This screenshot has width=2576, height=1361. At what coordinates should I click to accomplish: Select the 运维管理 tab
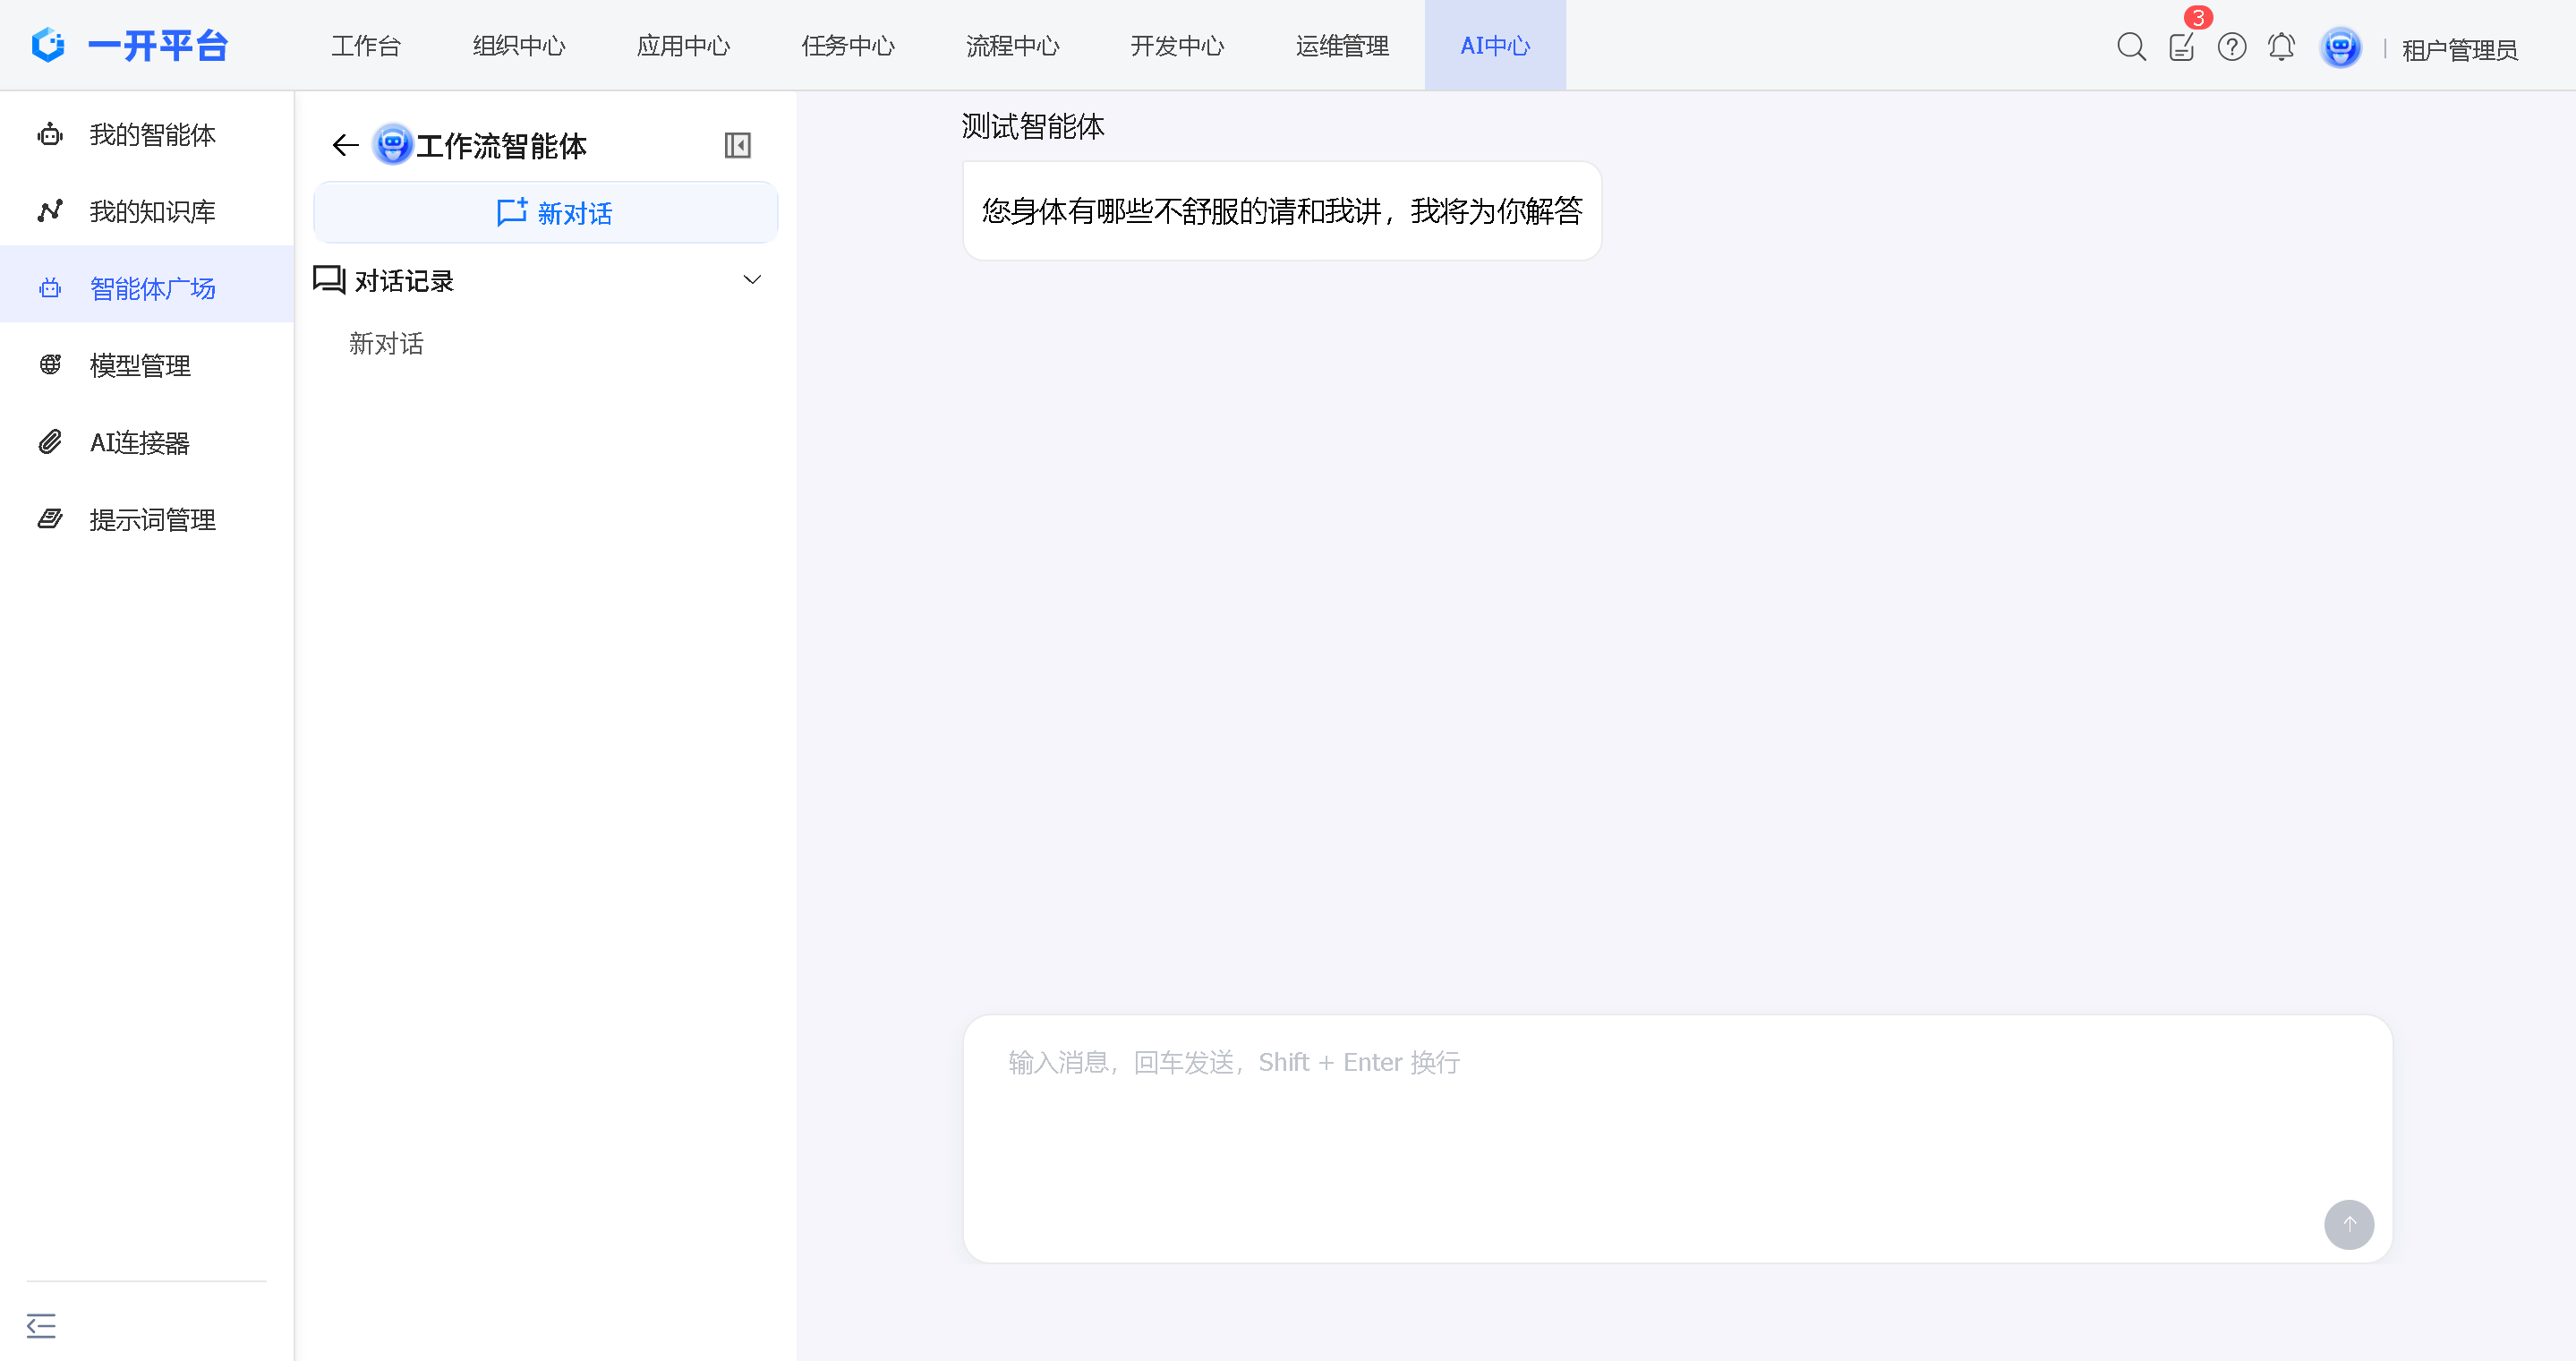coord(1340,45)
